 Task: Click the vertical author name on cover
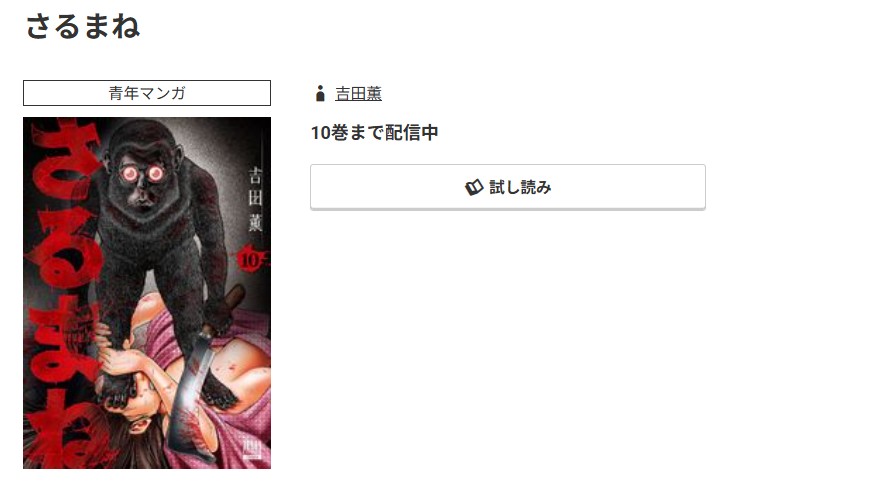coord(255,199)
